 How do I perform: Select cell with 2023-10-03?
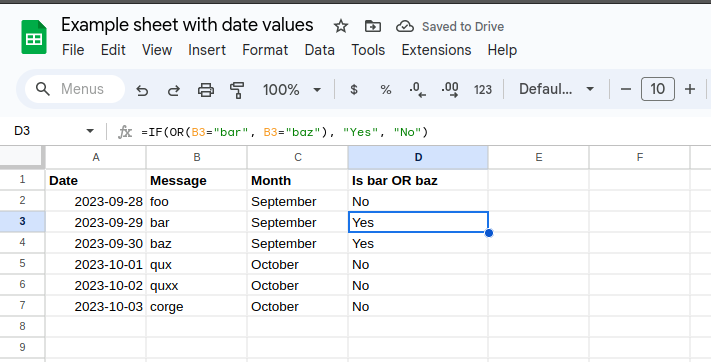[96, 307]
